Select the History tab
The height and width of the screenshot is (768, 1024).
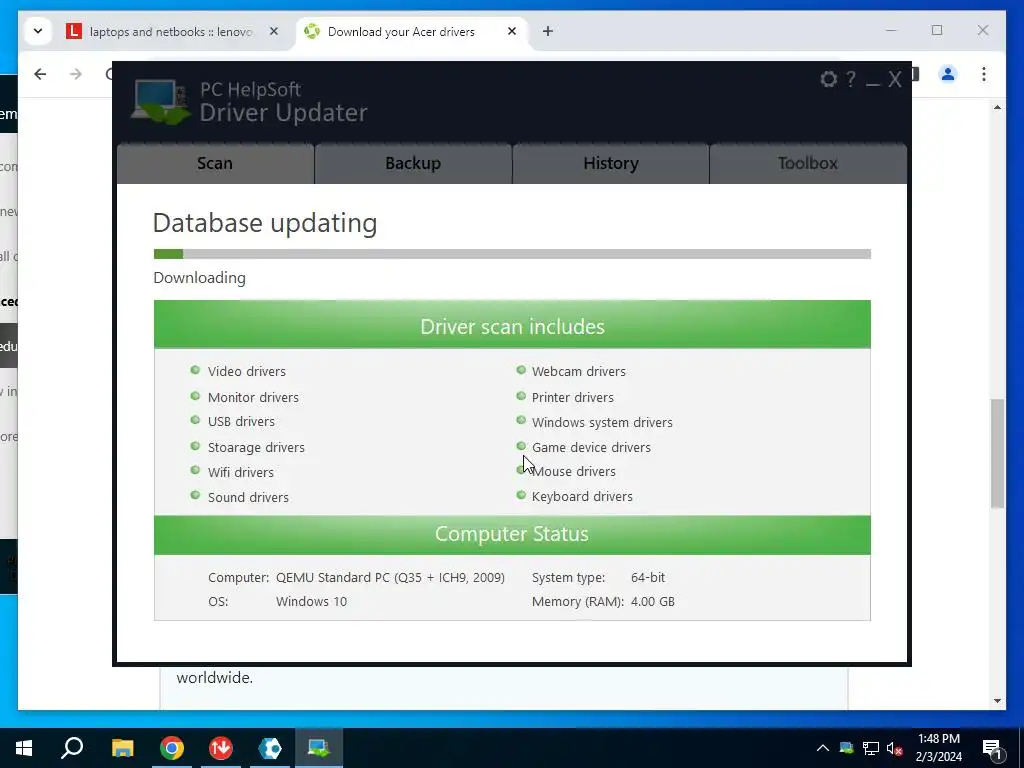pos(611,163)
